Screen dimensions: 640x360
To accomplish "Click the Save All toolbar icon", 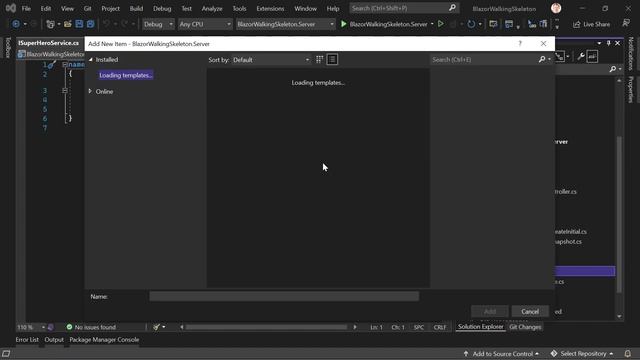I will pyautogui.click(x=91, y=24).
